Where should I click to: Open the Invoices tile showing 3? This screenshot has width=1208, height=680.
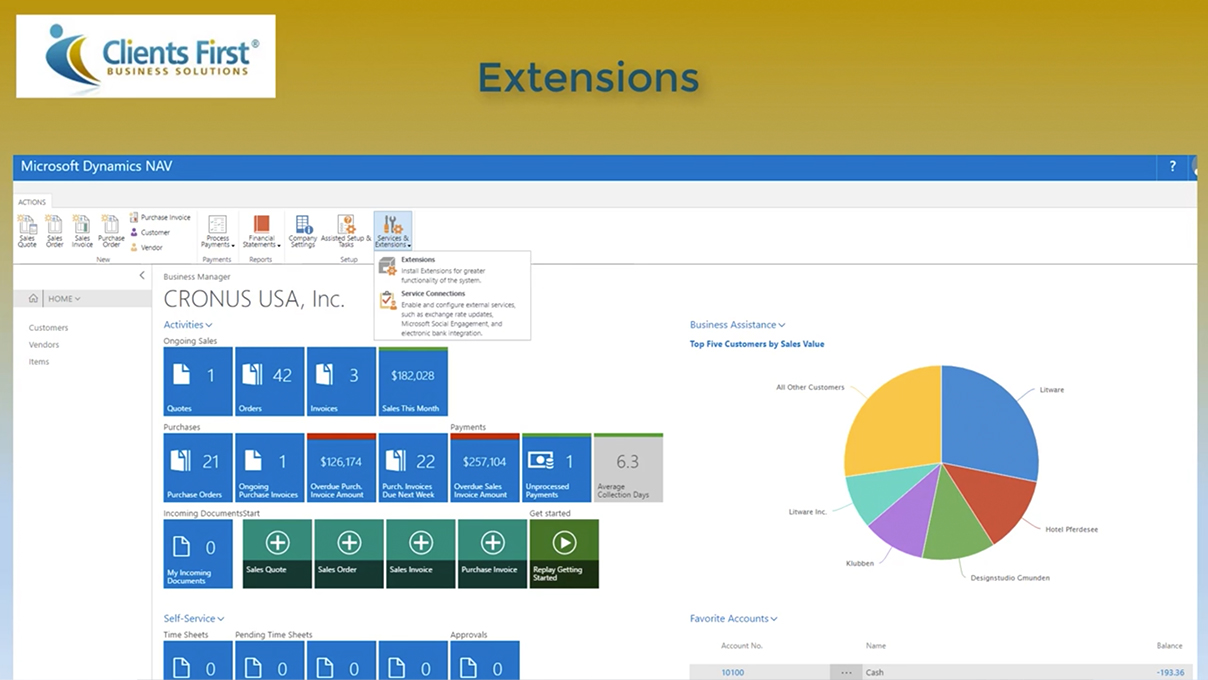pyautogui.click(x=341, y=381)
